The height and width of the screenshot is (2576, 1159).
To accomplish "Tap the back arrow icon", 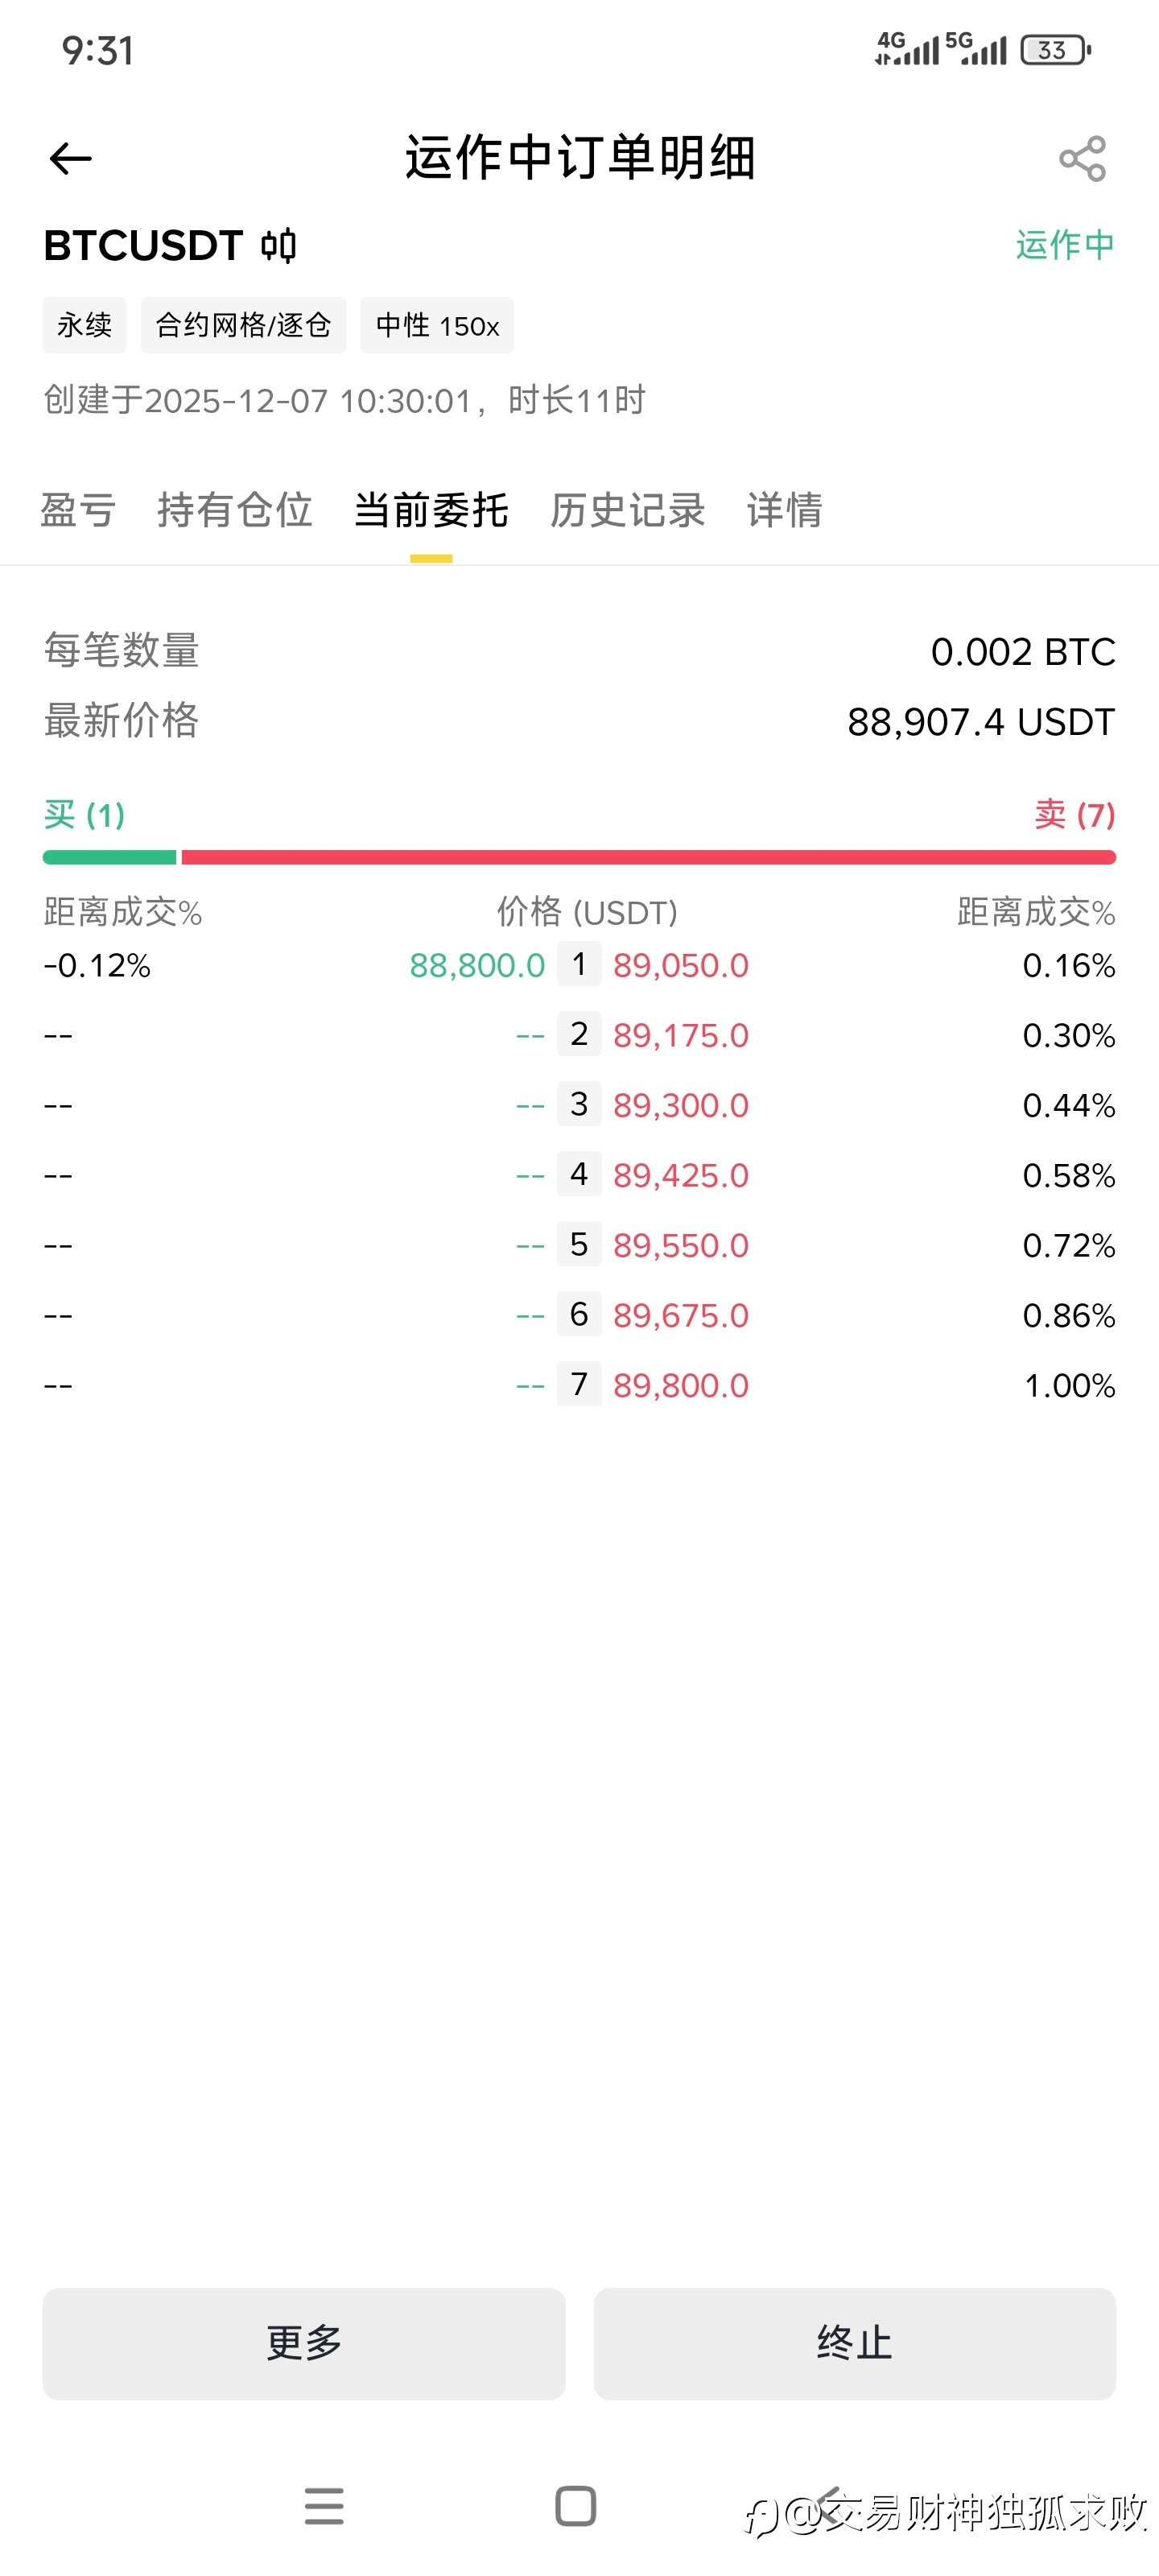I will click(x=70, y=158).
